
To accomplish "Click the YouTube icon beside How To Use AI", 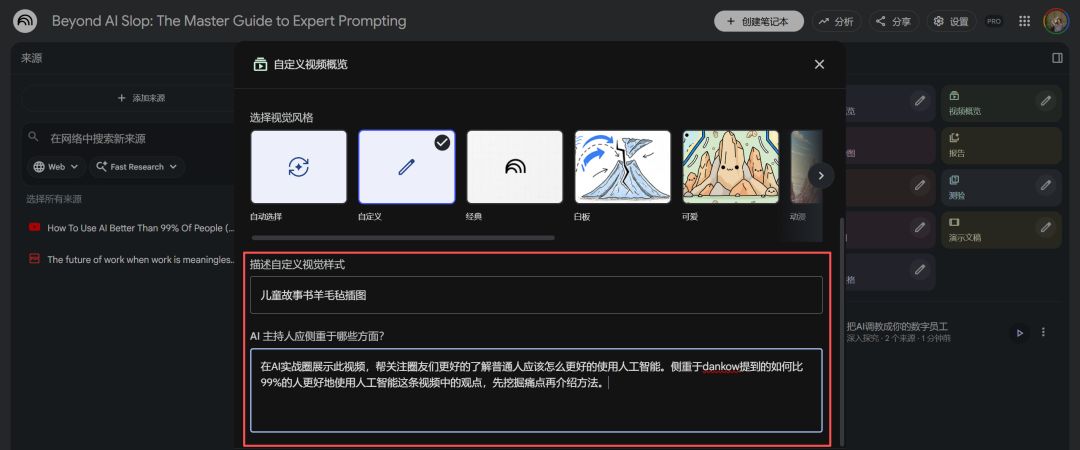I will click(34, 227).
